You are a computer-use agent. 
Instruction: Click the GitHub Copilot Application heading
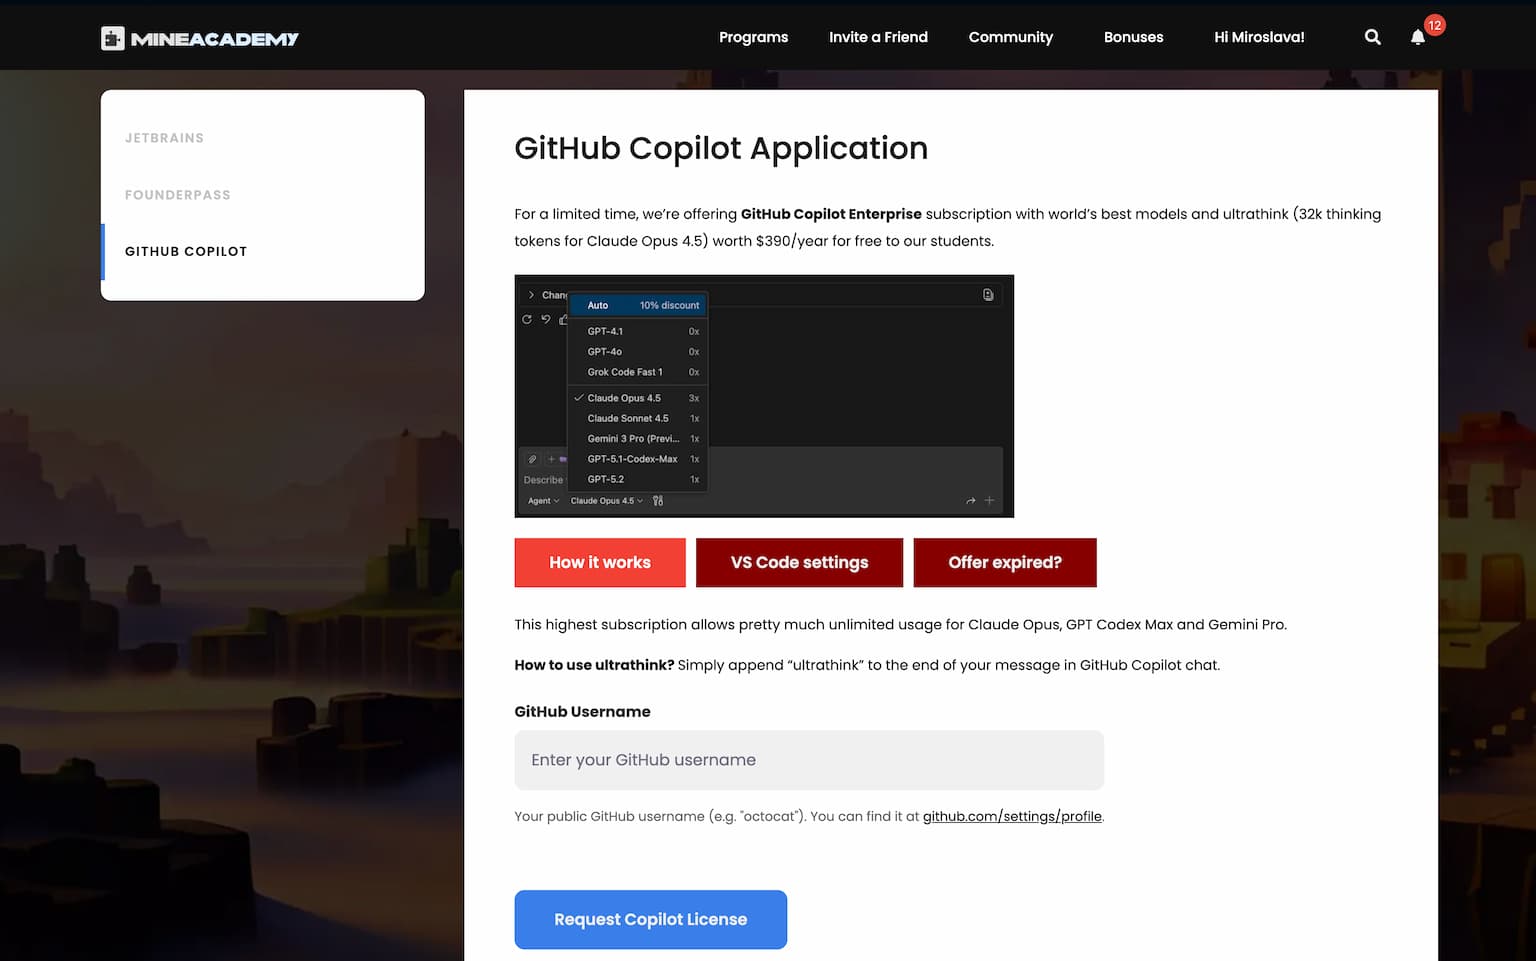click(720, 148)
